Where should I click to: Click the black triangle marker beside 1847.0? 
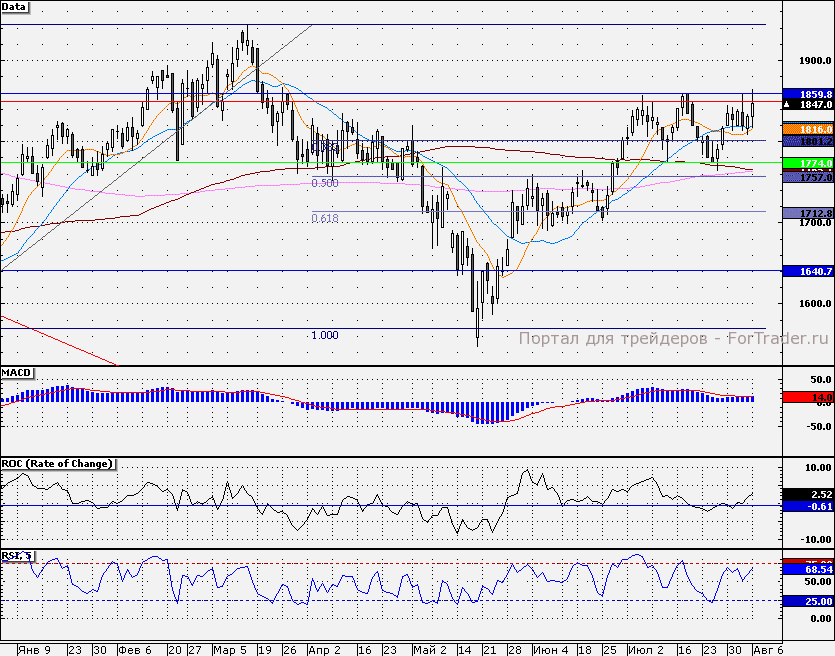point(788,104)
